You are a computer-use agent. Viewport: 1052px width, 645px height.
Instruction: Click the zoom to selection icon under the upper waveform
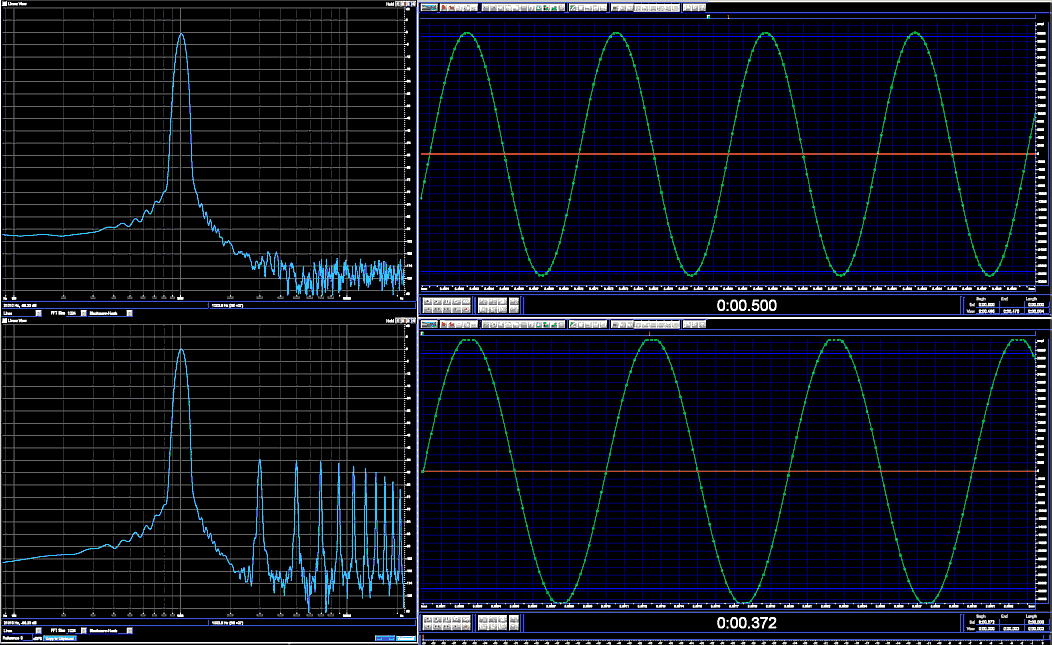tap(483, 309)
